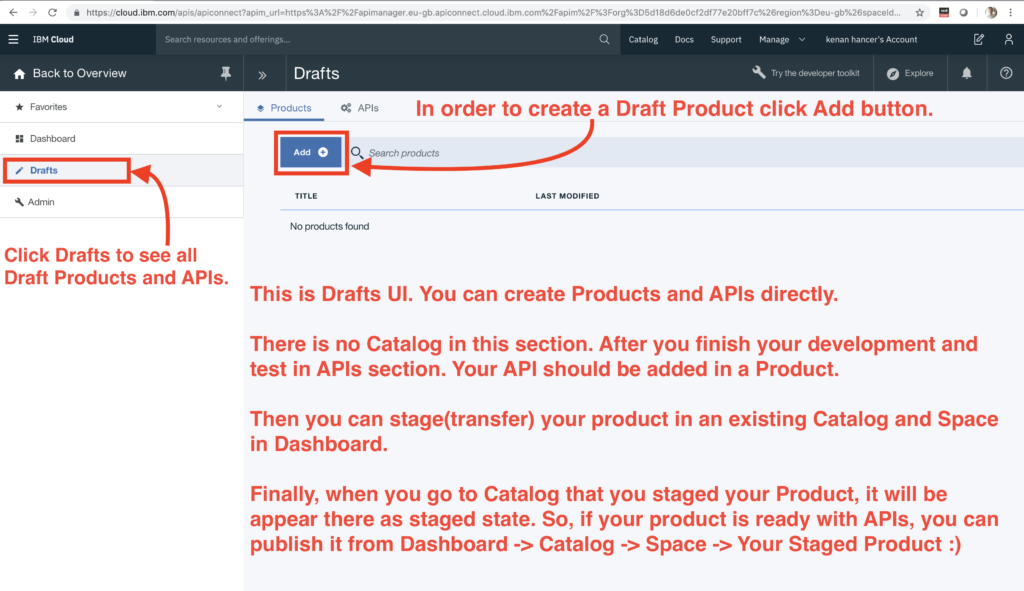Open the edit notepad icon in header
Viewport: 1024px width, 591px height.
pos(978,39)
